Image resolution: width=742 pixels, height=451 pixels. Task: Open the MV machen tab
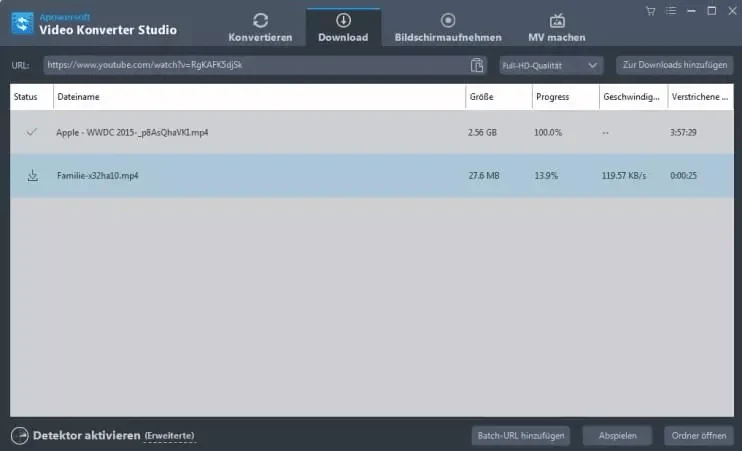(557, 28)
